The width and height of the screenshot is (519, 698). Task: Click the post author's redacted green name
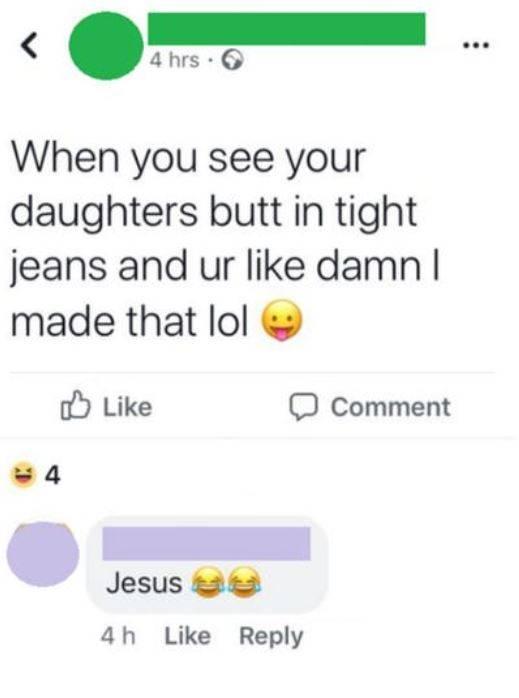287,29
